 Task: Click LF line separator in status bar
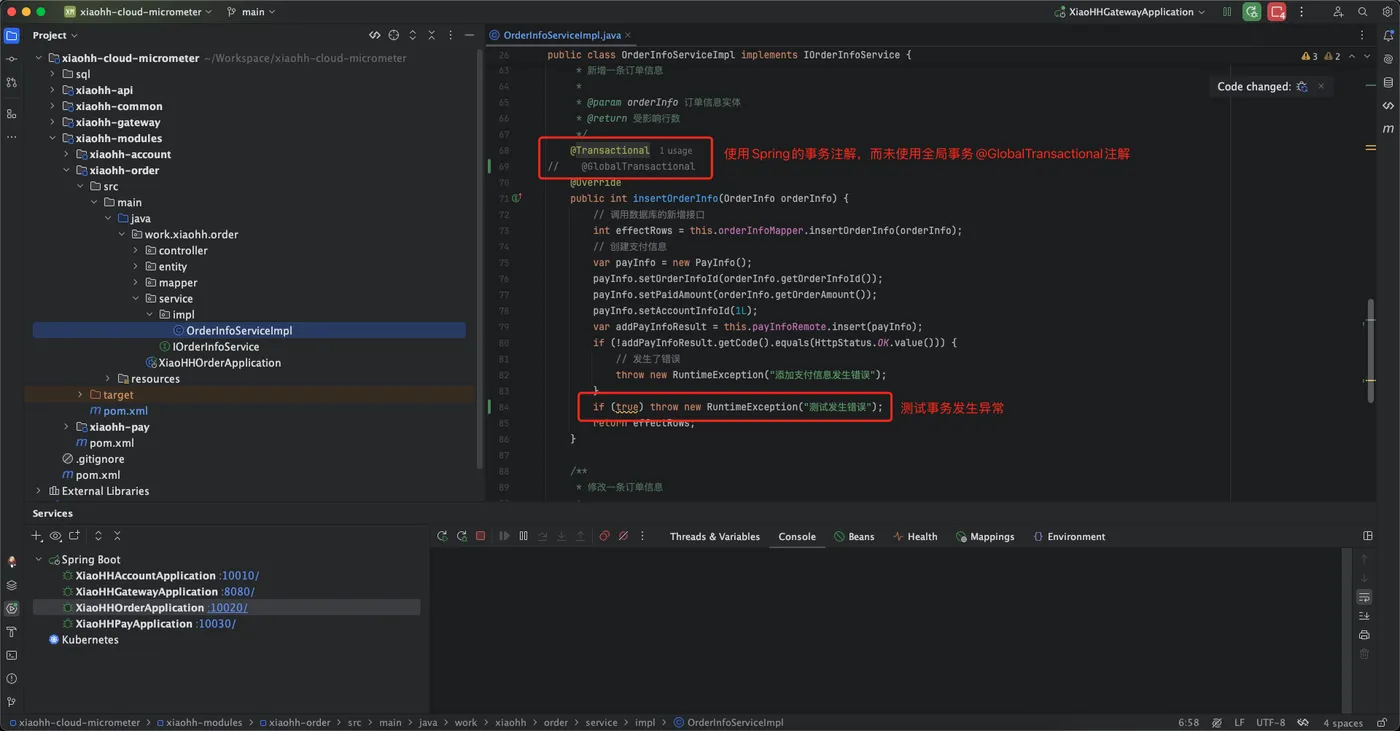click(x=1240, y=722)
